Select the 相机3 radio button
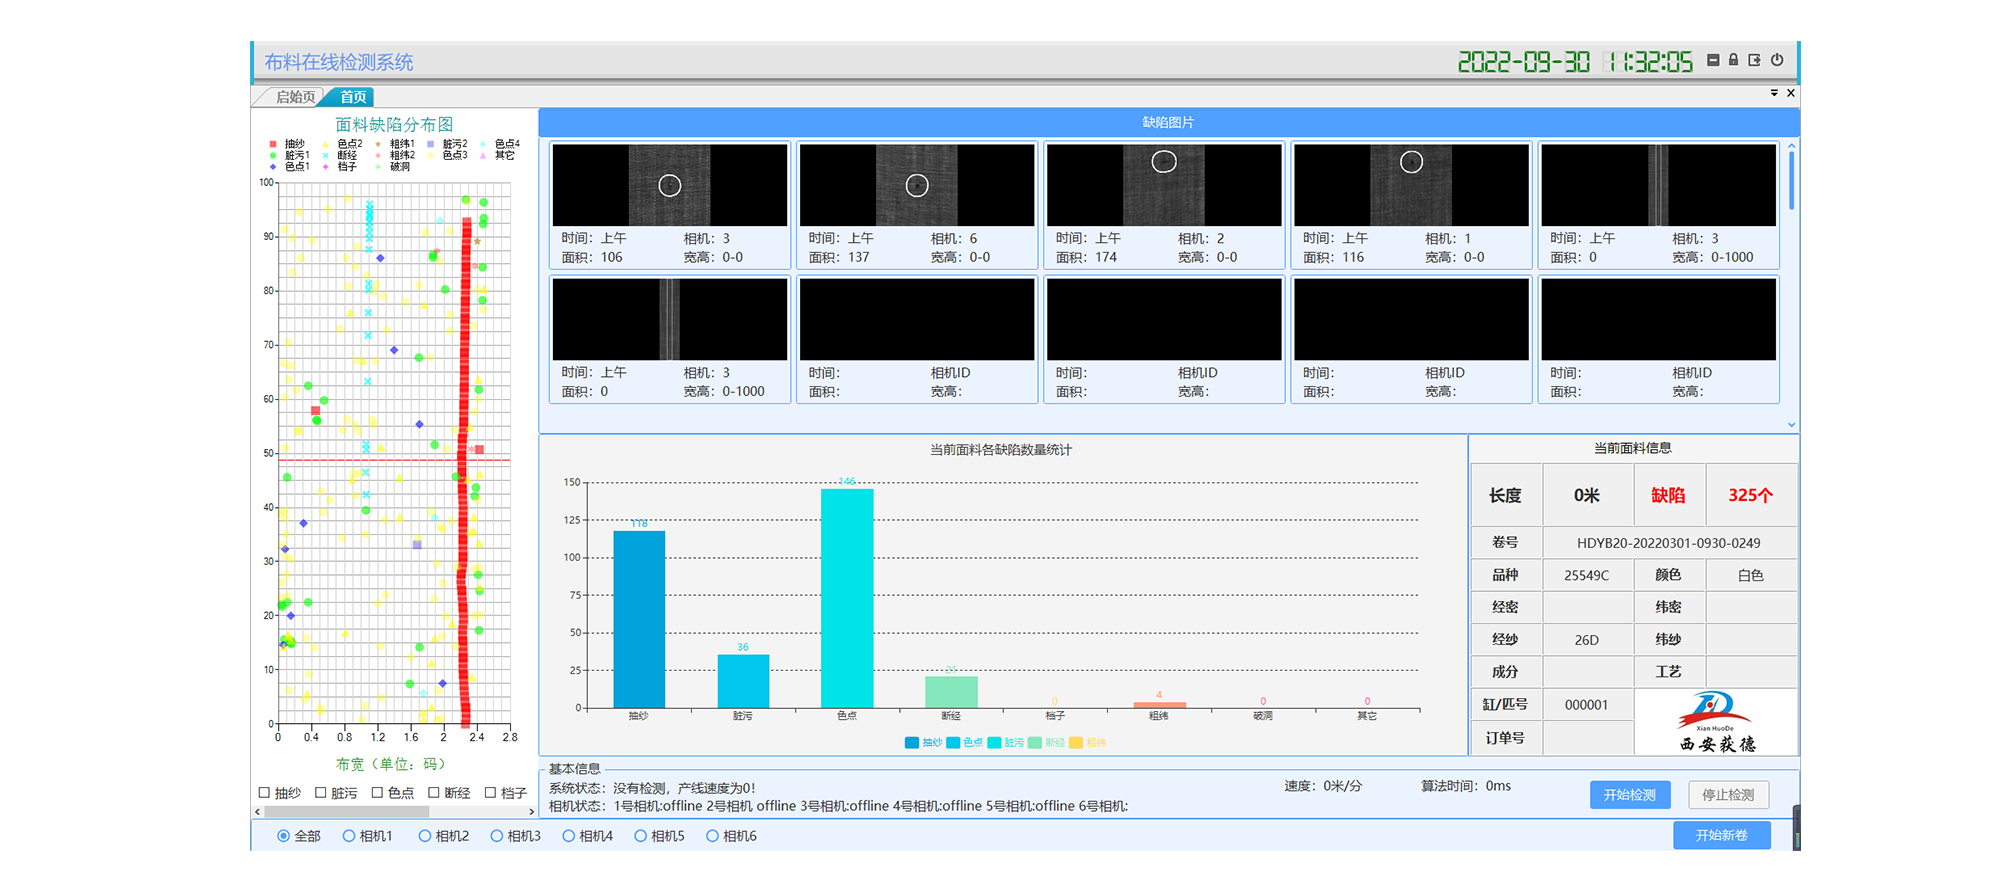 pyautogui.click(x=497, y=836)
